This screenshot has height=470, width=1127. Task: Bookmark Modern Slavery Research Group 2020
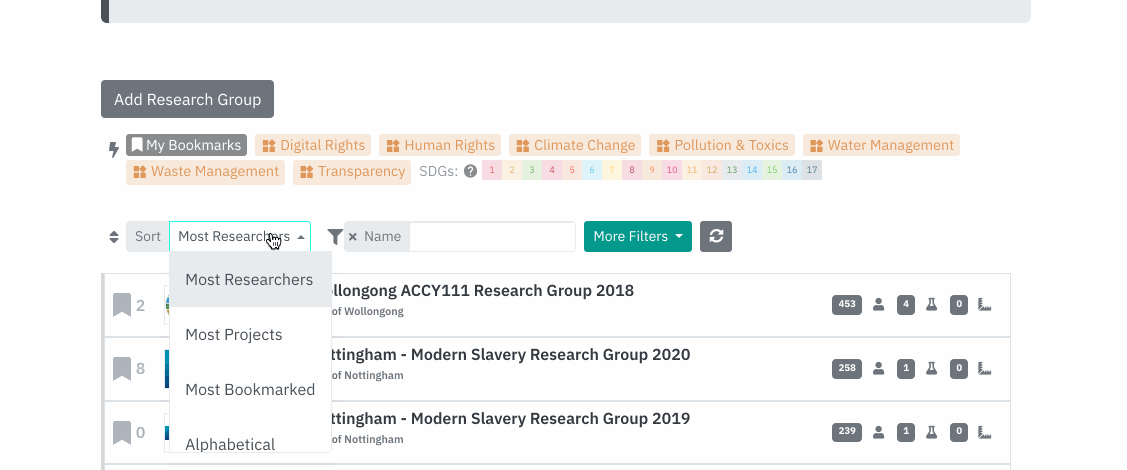[x=122, y=369]
